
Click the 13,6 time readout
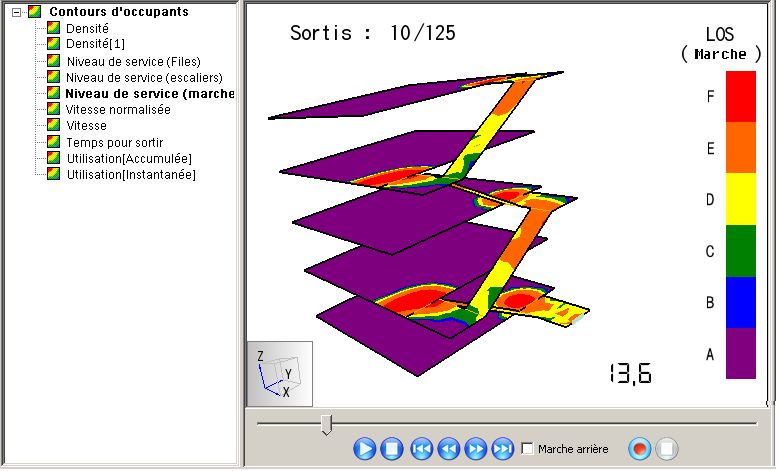(x=630, y=373)
